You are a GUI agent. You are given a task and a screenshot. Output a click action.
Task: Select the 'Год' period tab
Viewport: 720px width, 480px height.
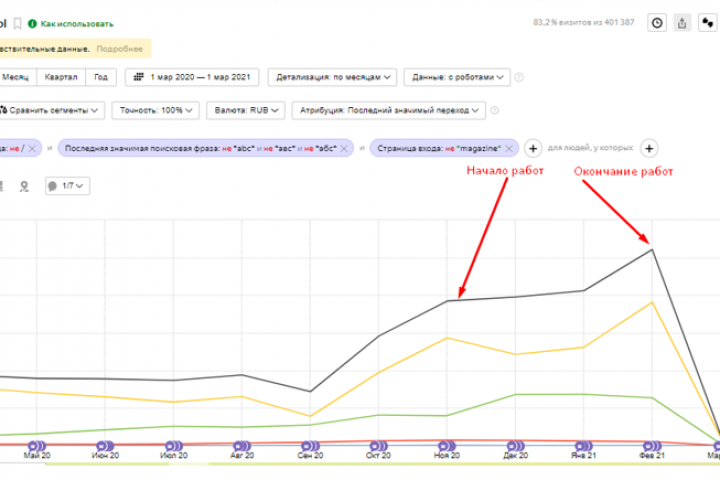click(x=101, y=77)
